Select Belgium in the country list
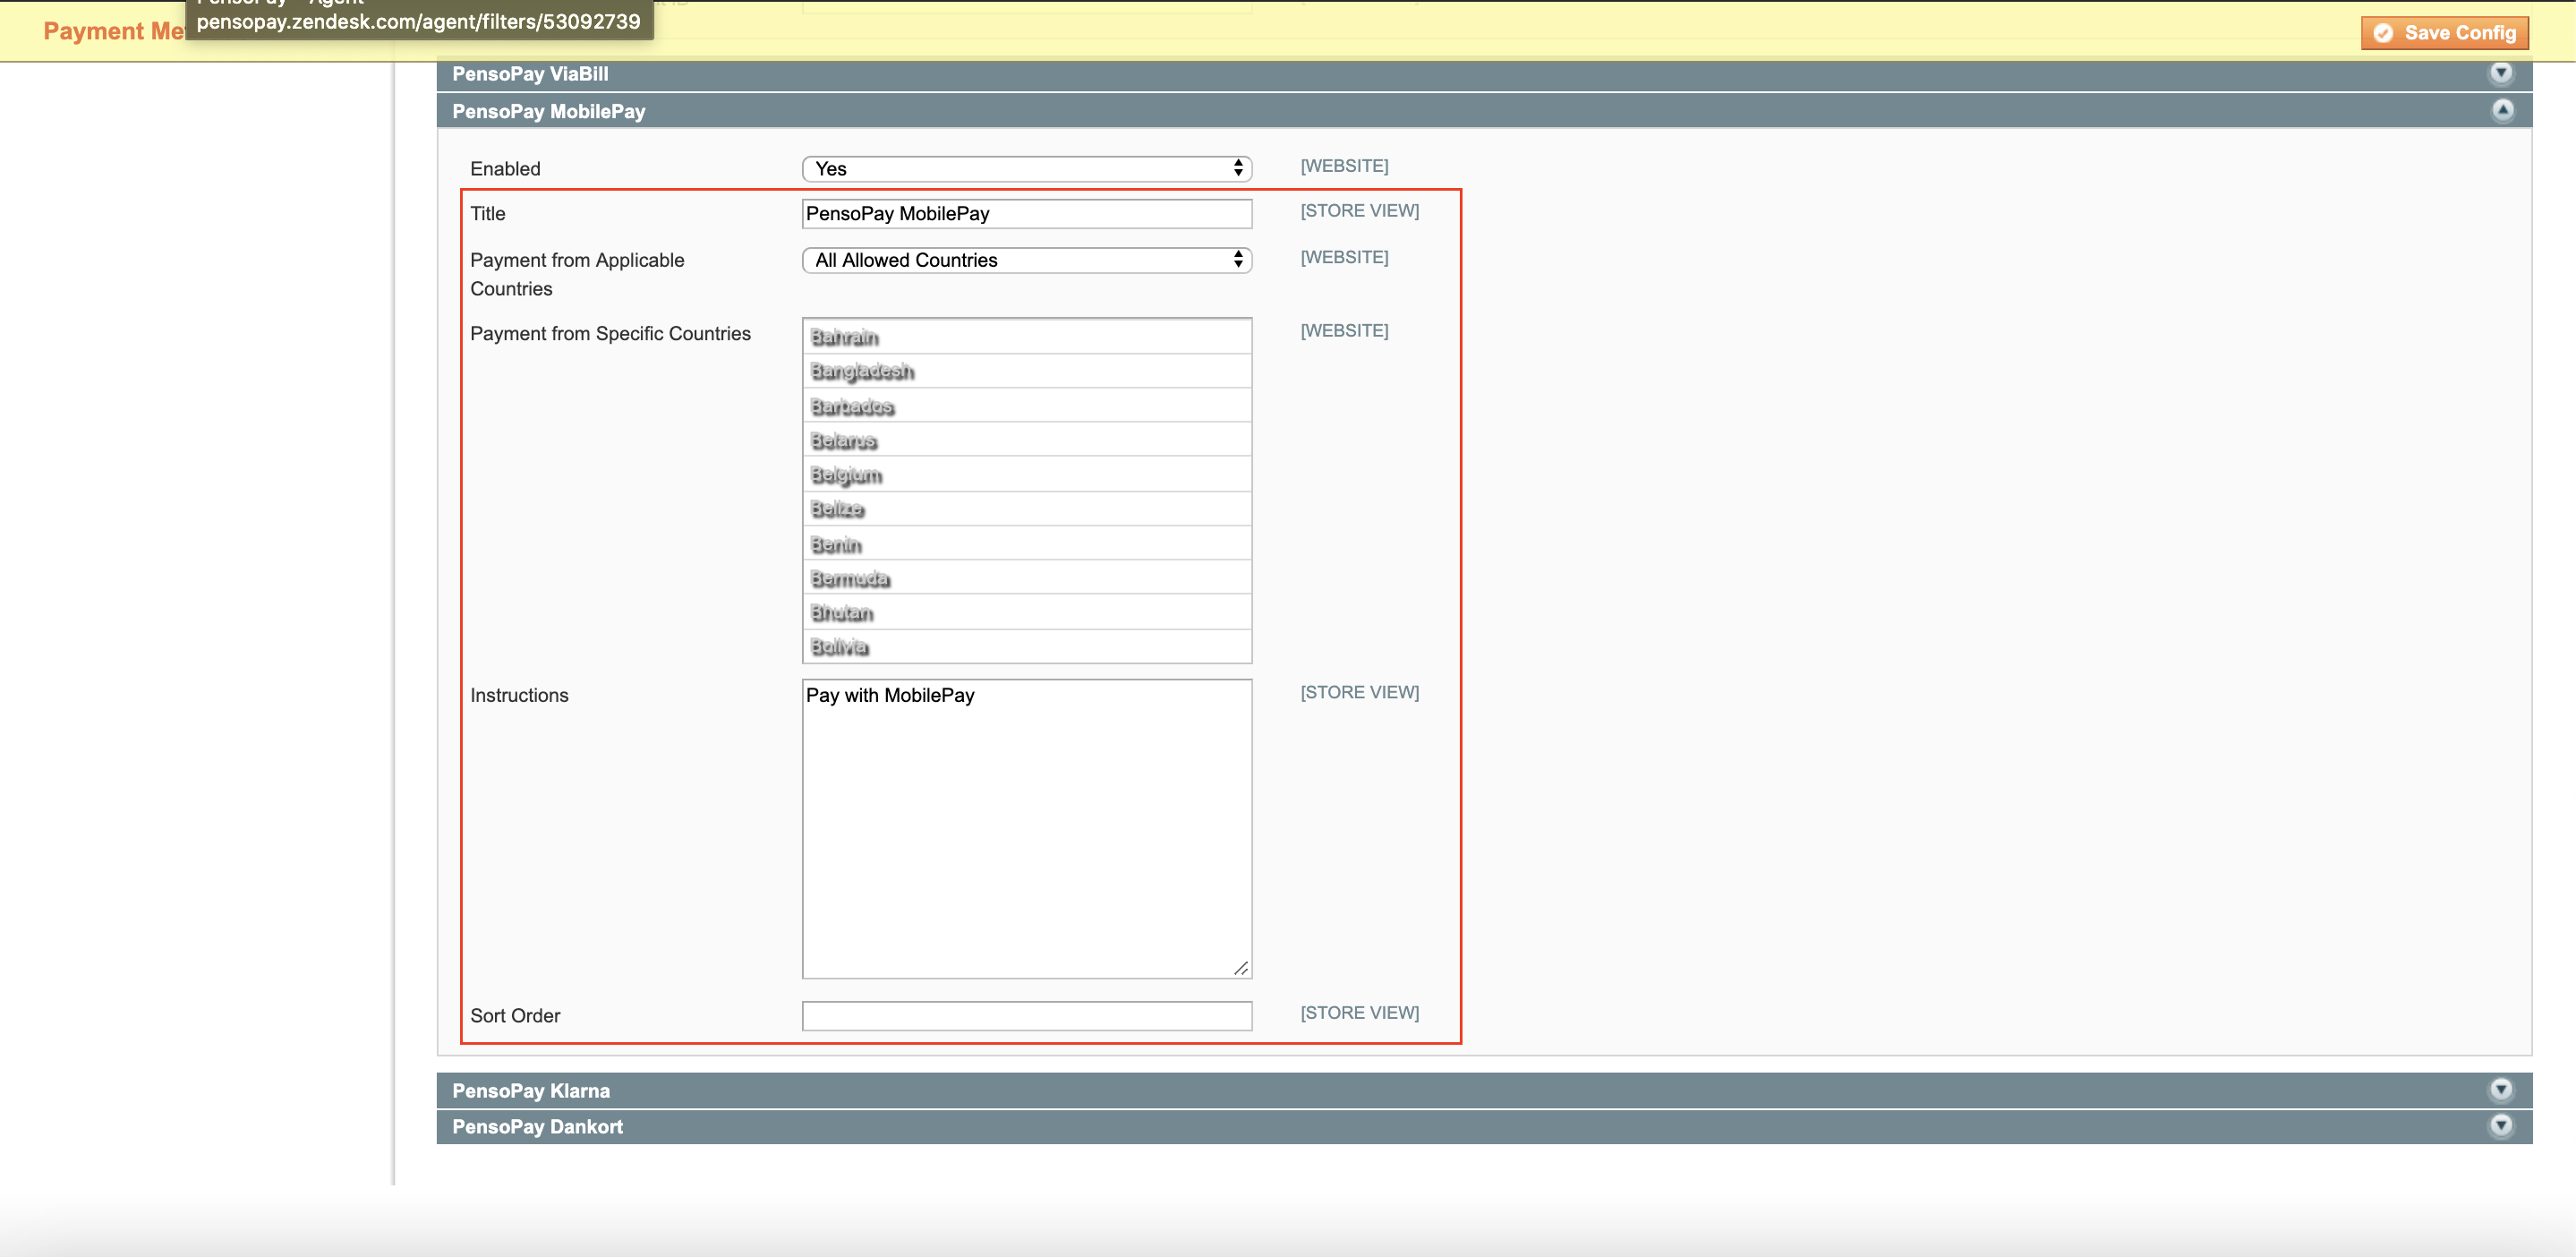Viewport: 2576px width, 1257px height. pyautogui.click(x=1027, y=475)
